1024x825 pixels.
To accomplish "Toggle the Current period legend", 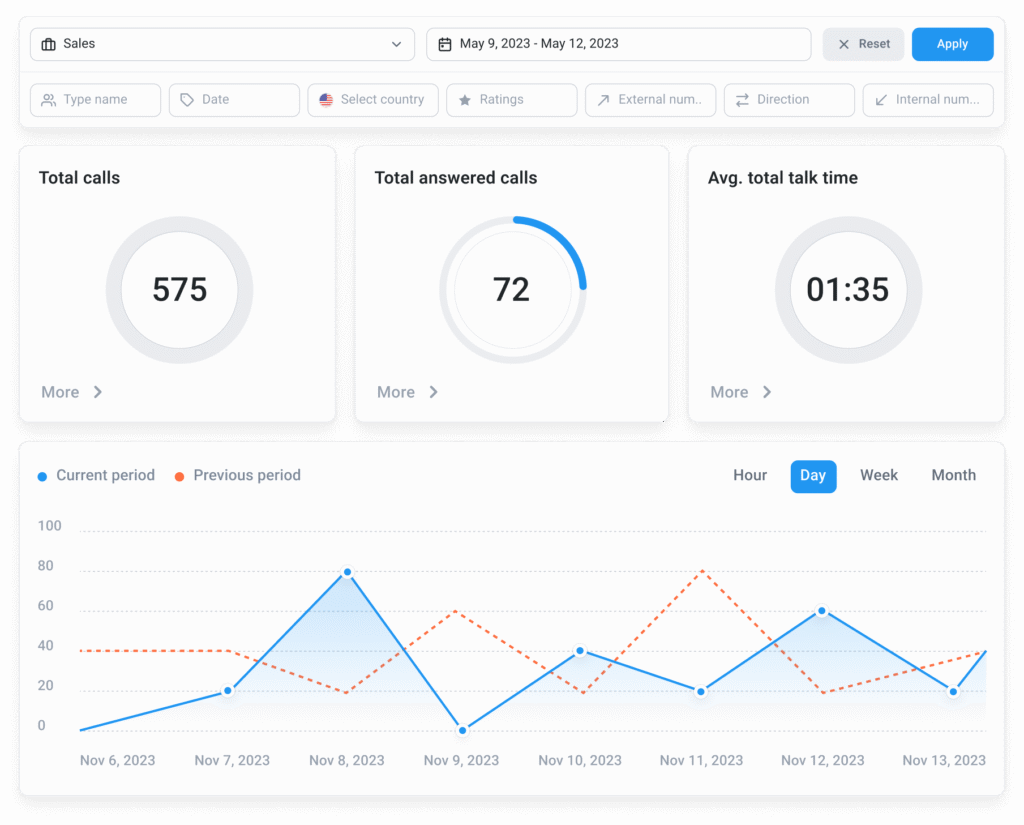I will click(x=95, y=475).
